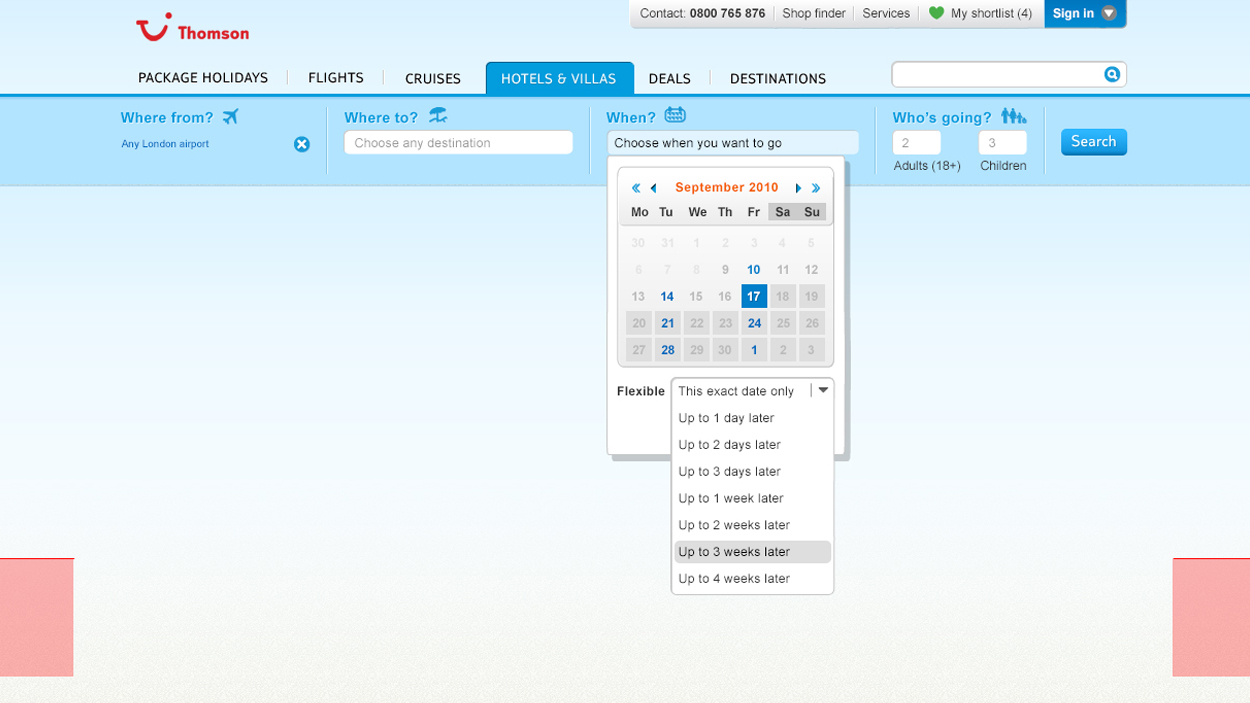Go to next month arrow in calendar
Screen dimensions: 1250x703
coord(798,188)
